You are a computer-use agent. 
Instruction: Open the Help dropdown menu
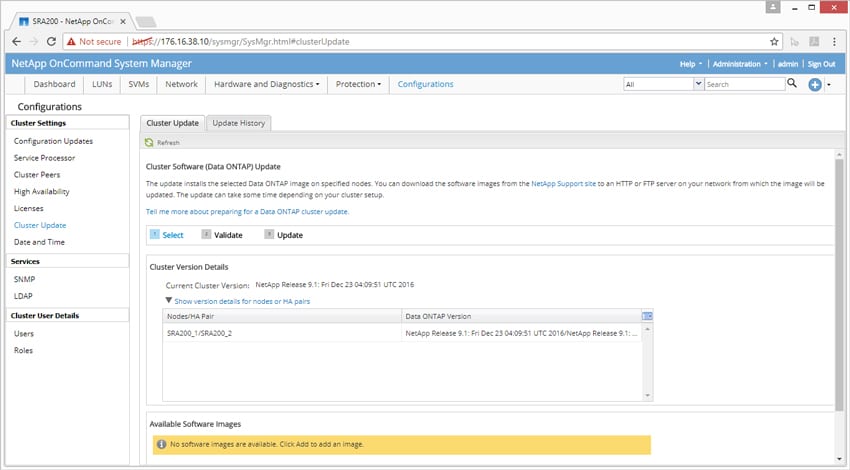(x=691, y=64)
